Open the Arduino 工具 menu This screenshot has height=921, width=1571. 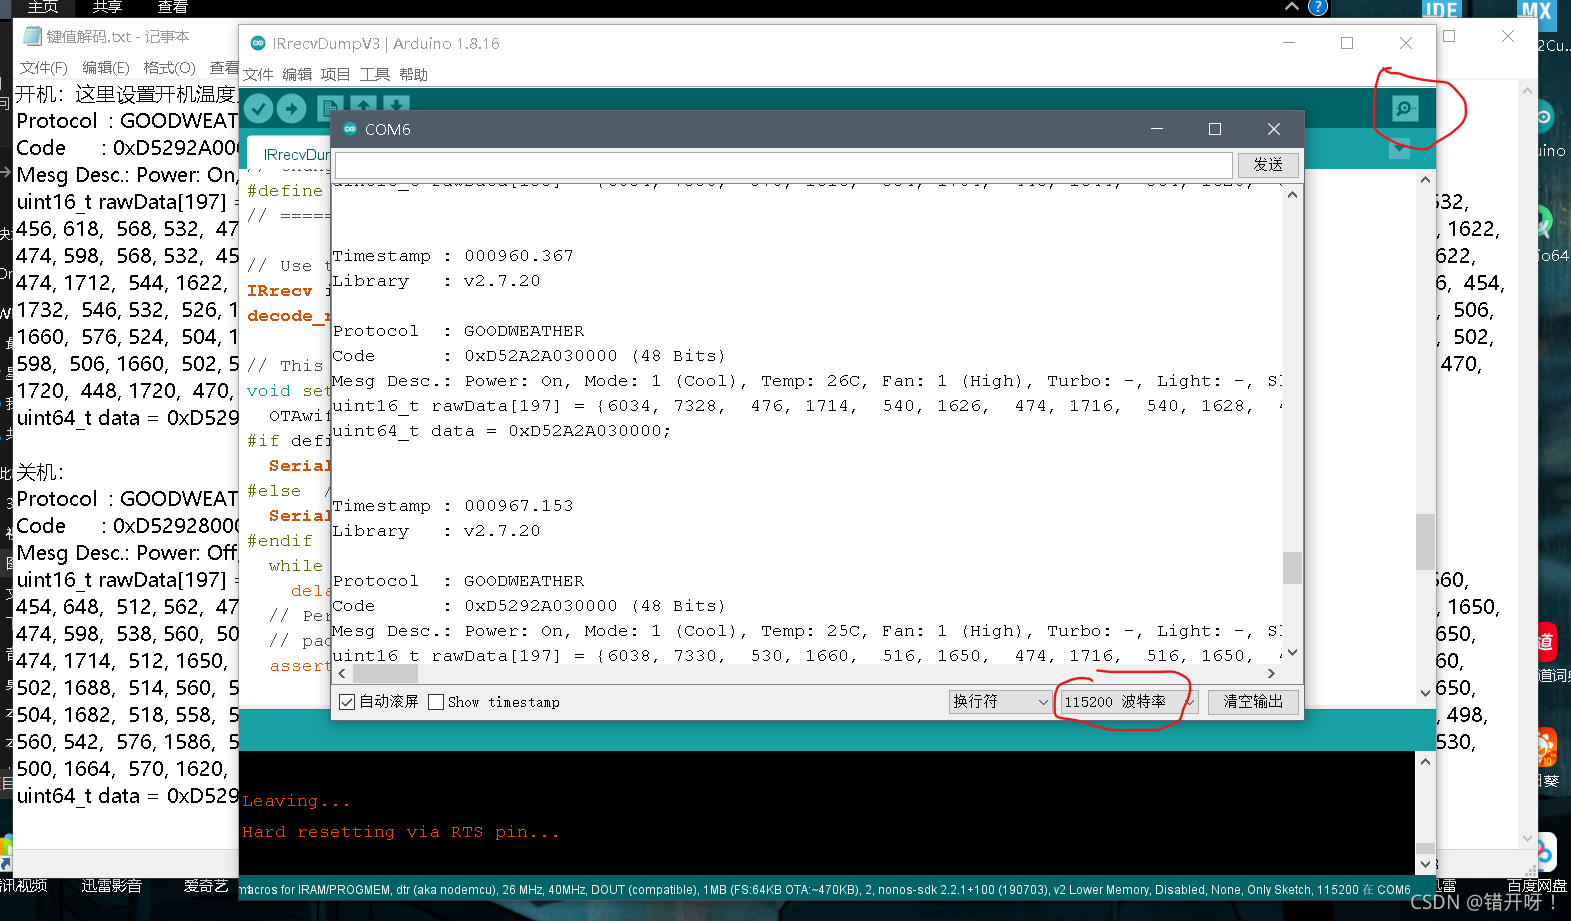[375, 74]
